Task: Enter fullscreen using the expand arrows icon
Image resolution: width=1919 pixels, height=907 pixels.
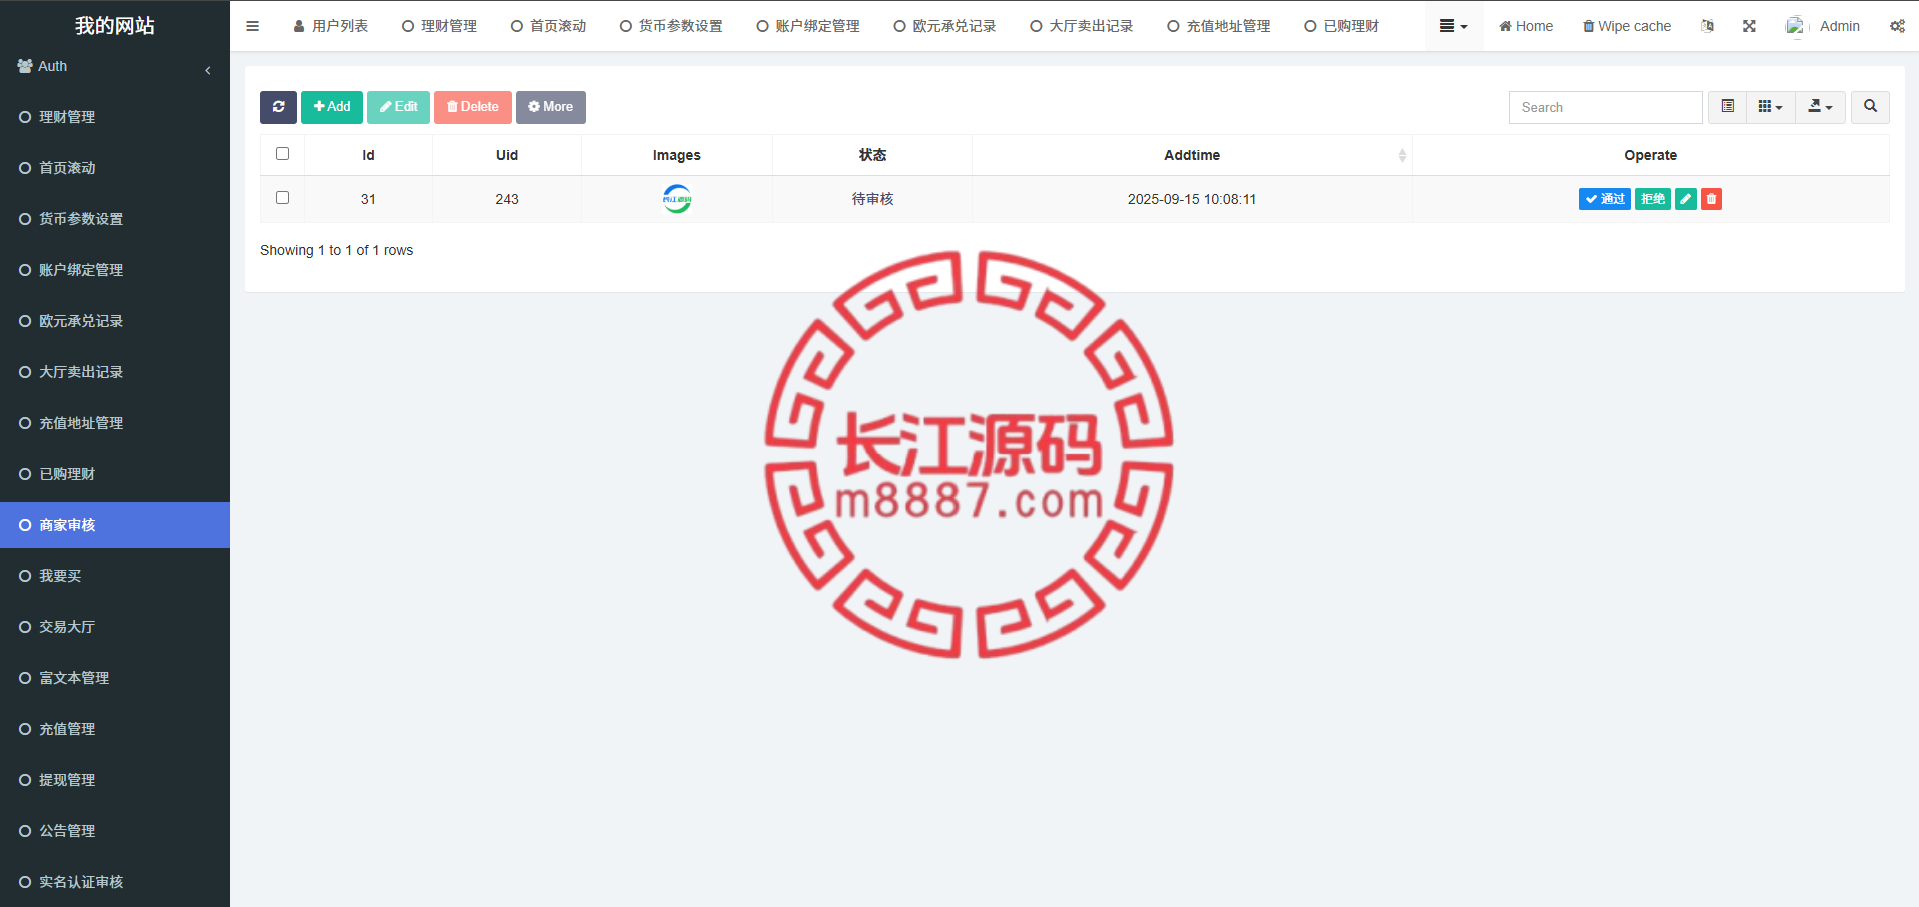Action: pos(1749,26)
